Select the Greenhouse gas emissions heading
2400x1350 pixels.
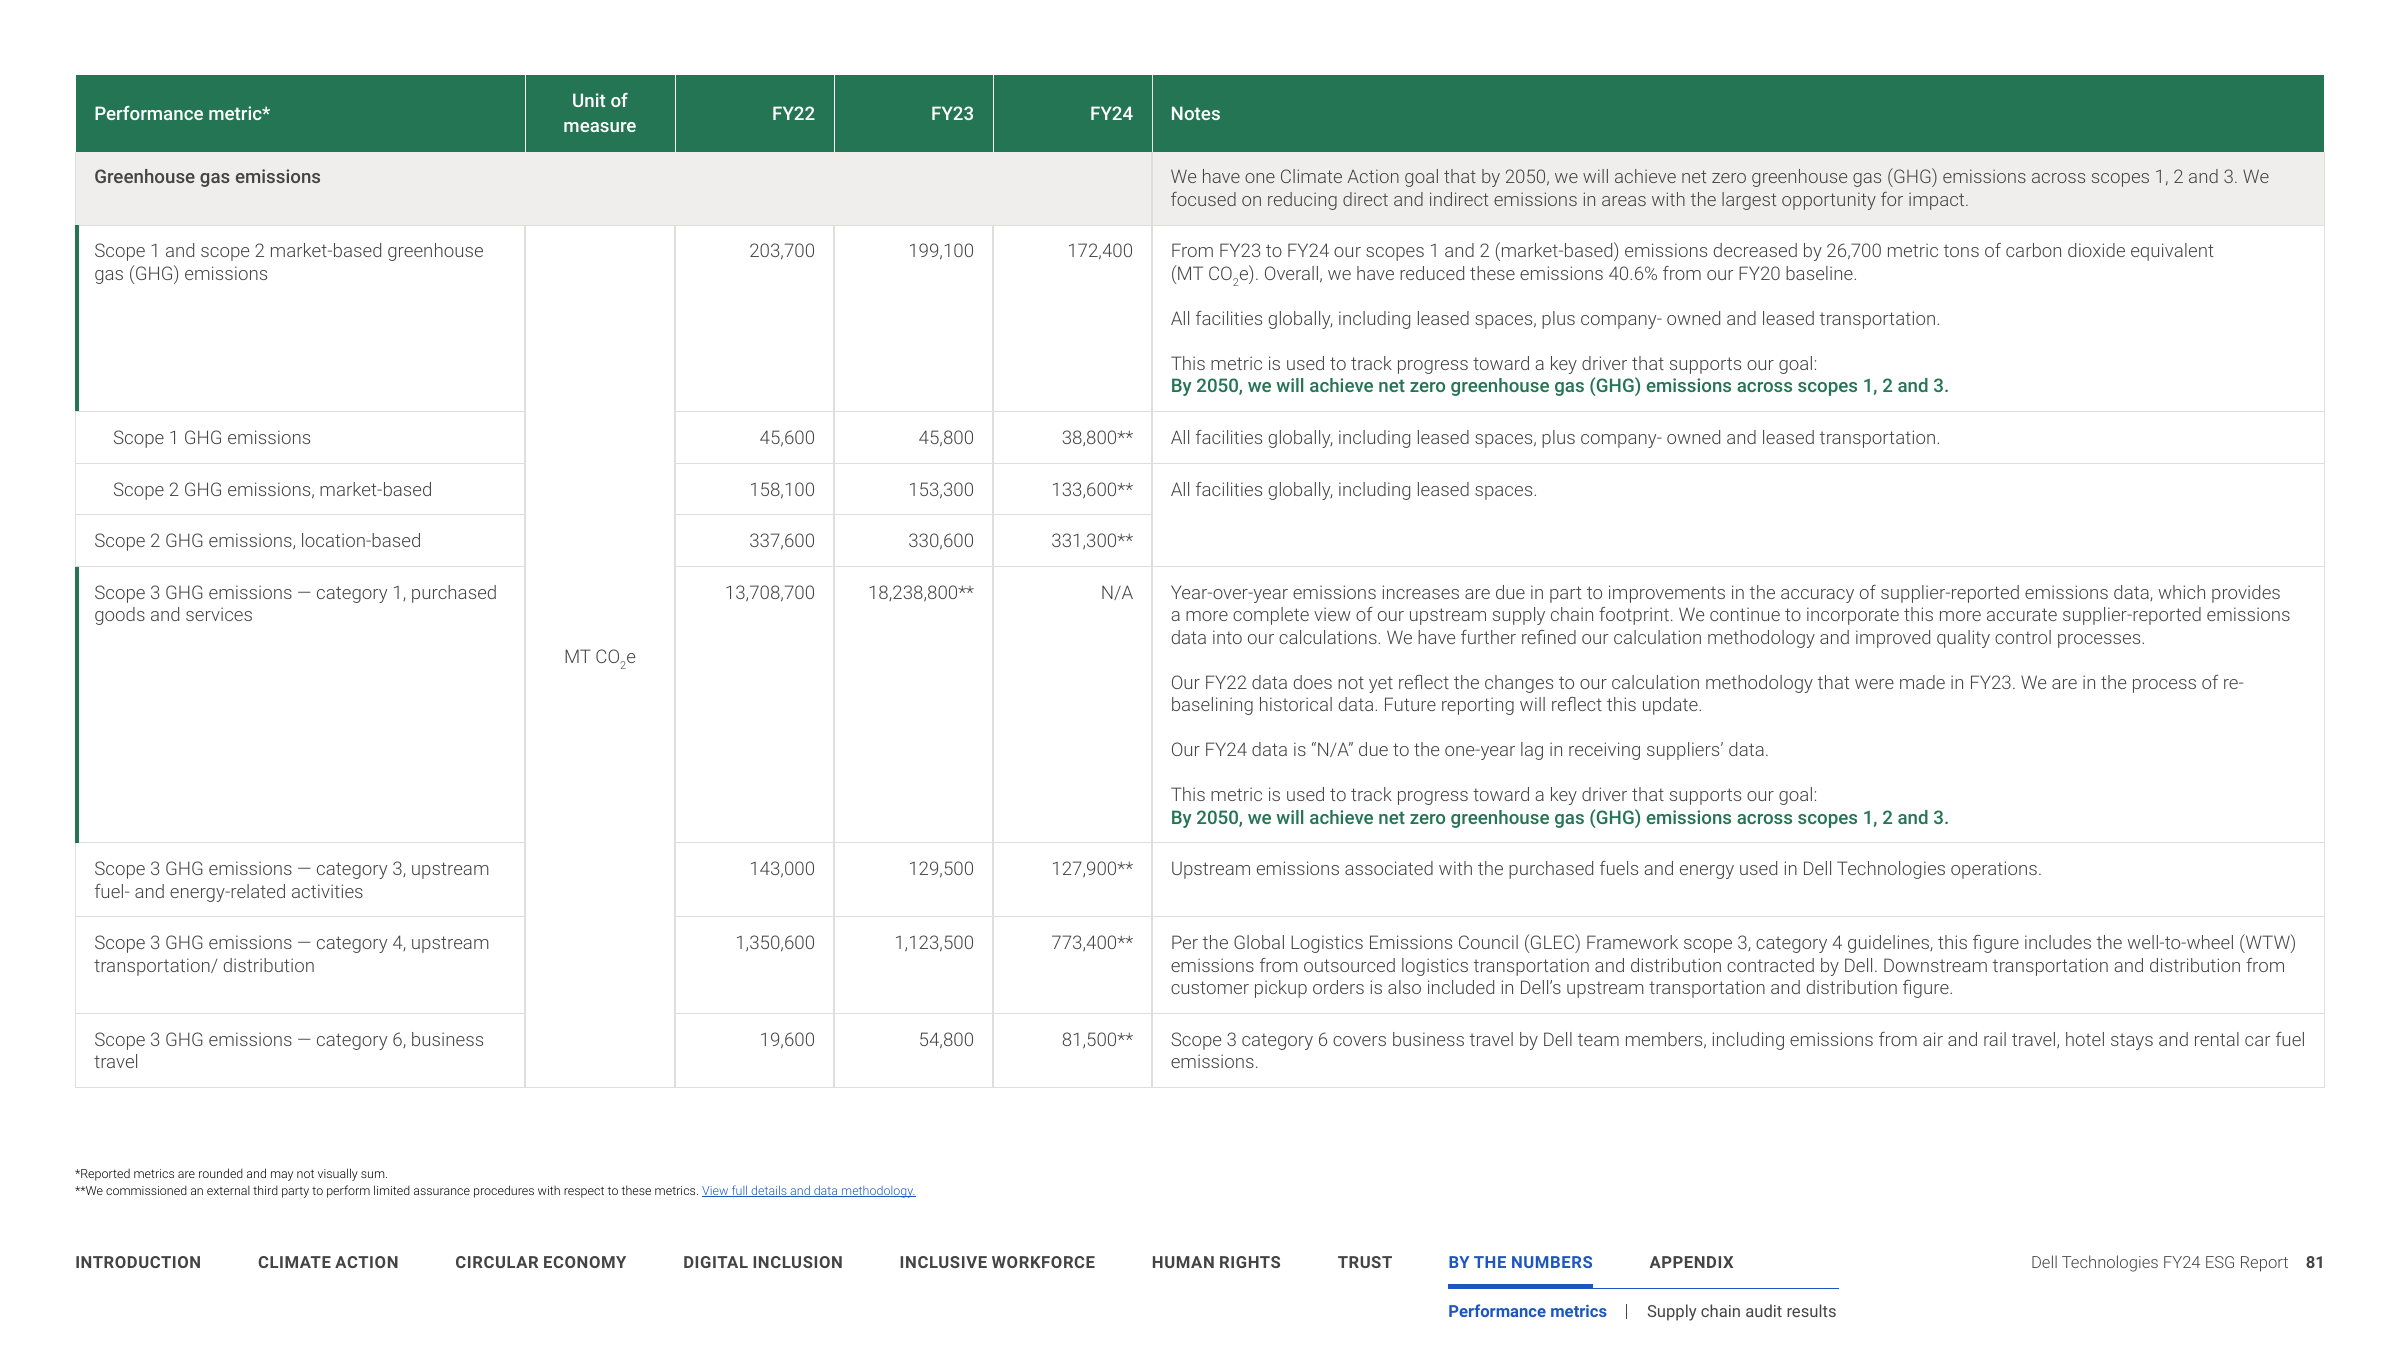(207, 177)
